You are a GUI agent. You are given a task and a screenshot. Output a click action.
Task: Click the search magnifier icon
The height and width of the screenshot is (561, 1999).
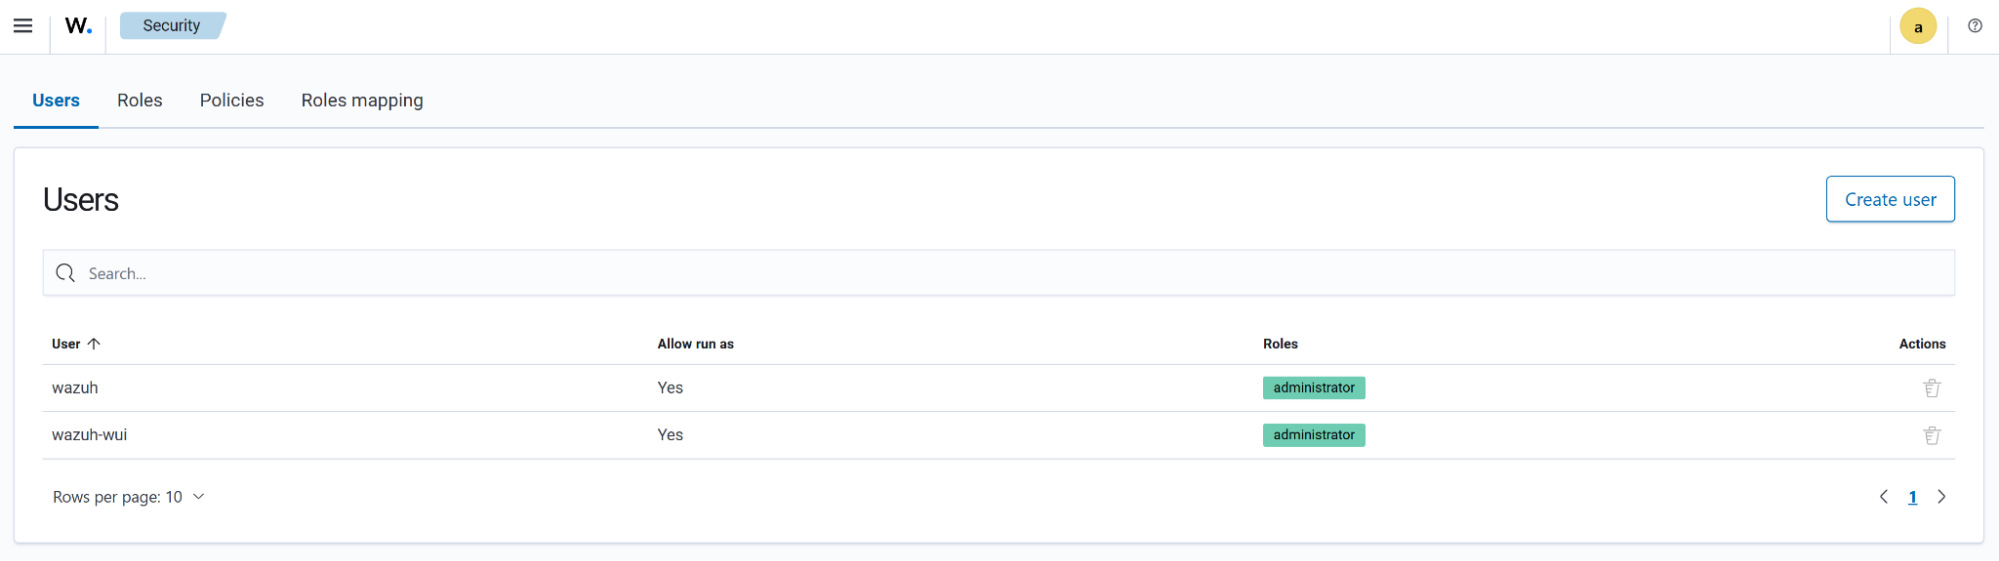pos(66,273)
